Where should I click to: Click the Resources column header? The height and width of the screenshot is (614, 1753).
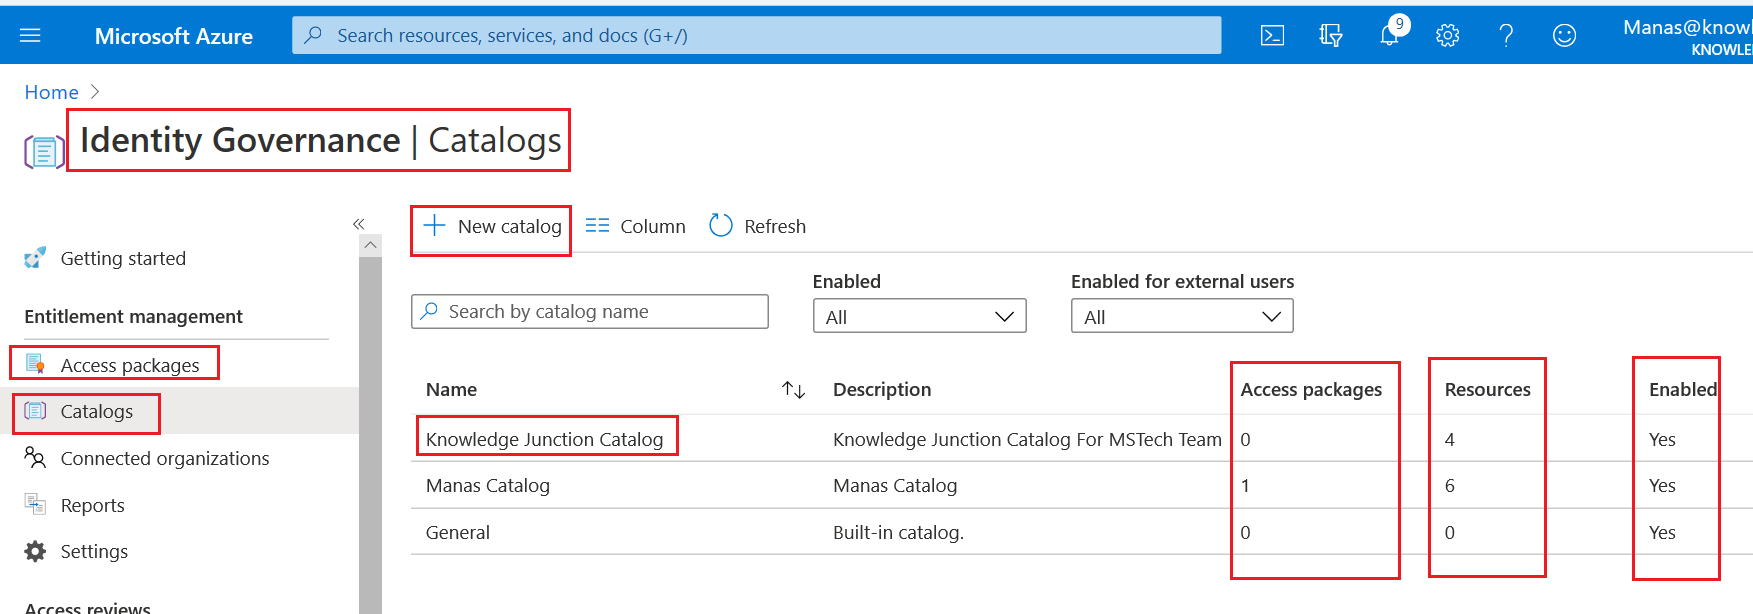[1487, 389]
